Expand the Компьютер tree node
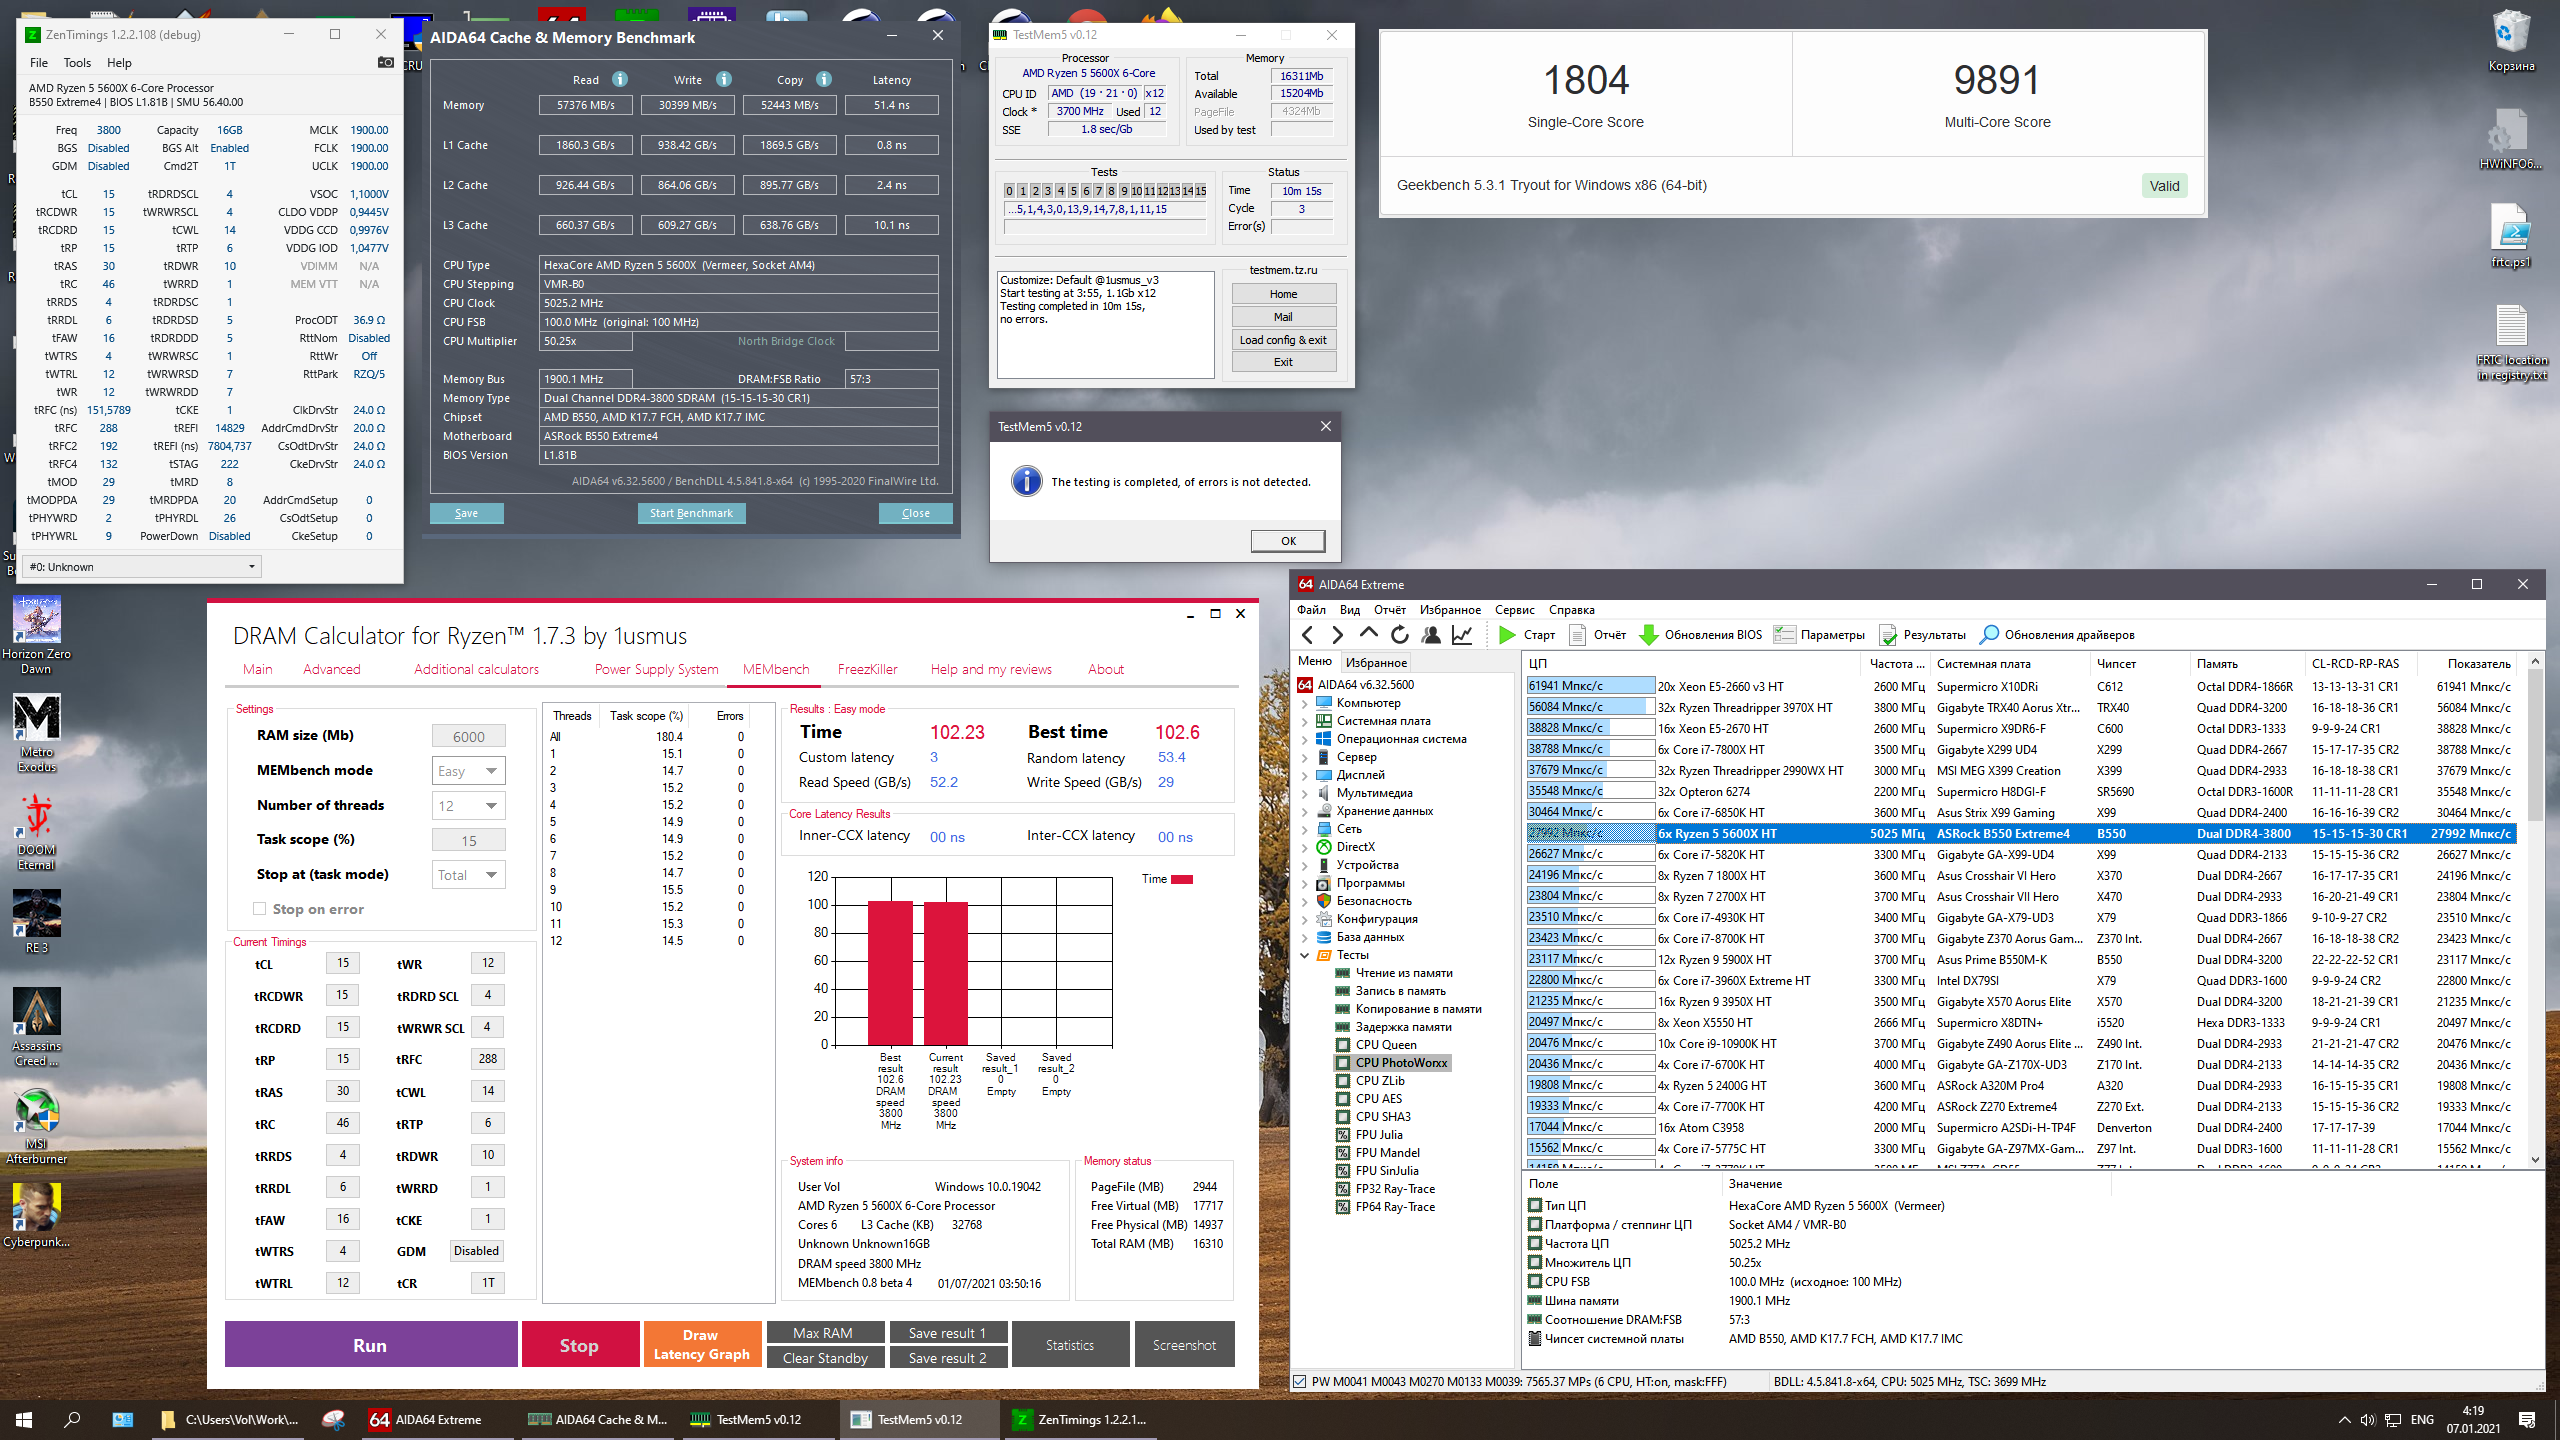Image resolution: width=2560 pixels, height=1440 pixels. point(1305,703)
